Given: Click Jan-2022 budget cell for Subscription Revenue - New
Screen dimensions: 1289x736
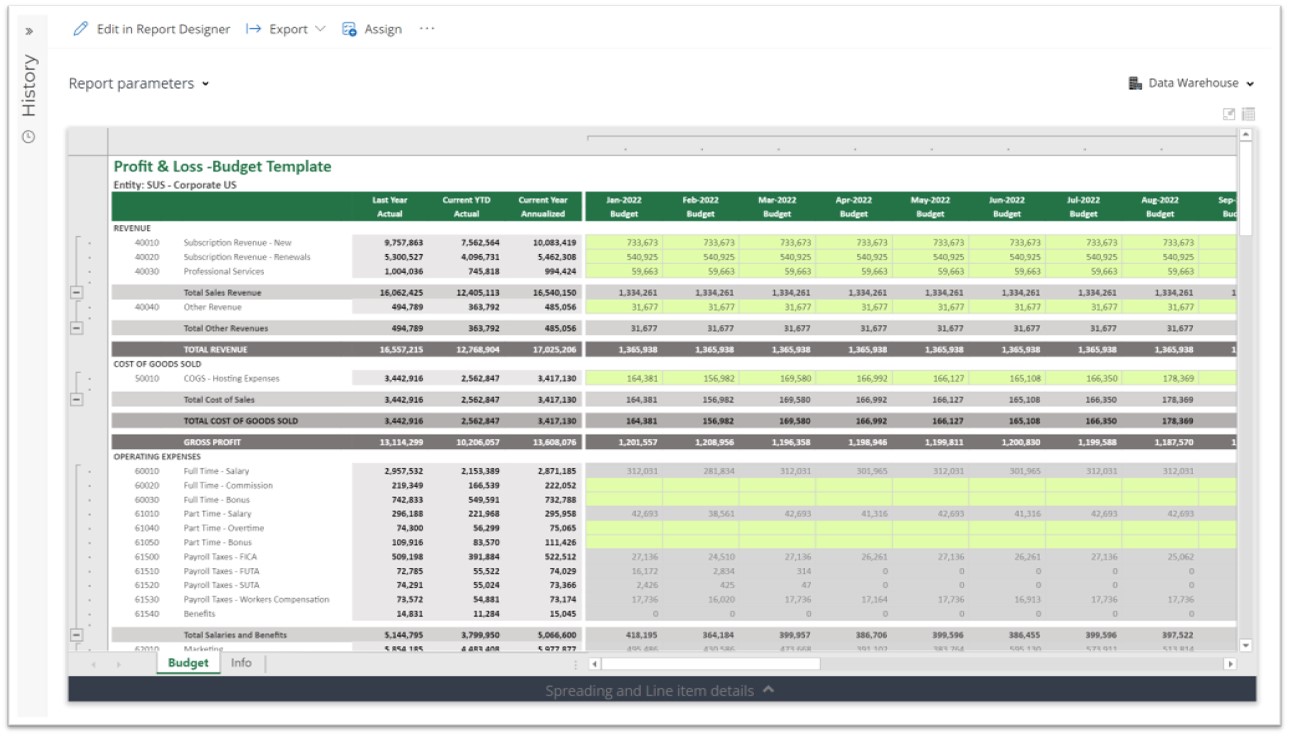Looking at the screenshot, I should point(623,243).
